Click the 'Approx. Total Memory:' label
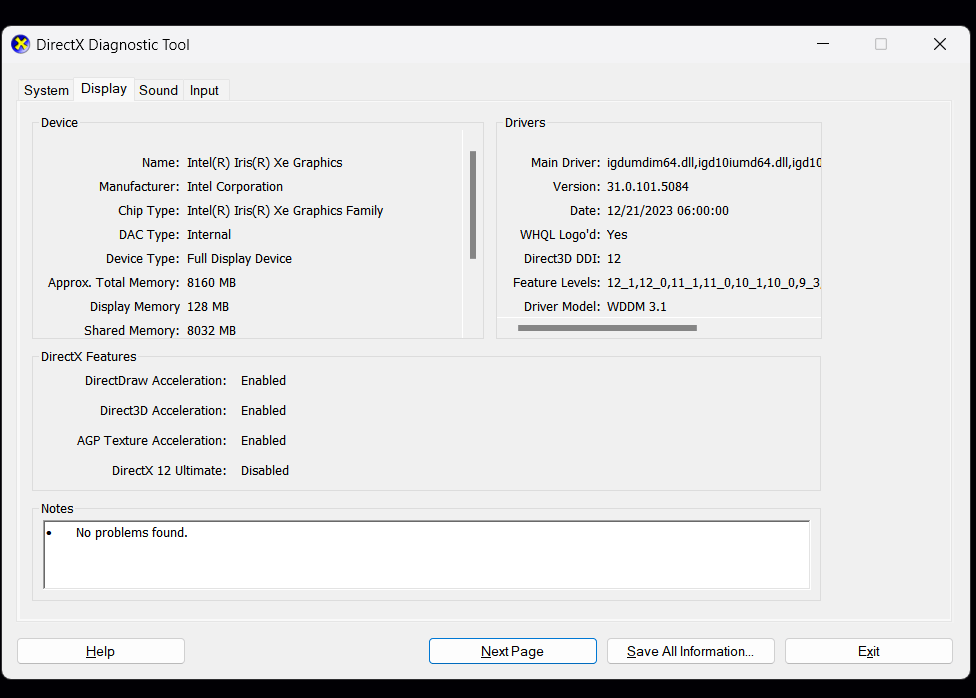This screenshot has height=698, width=976. (113, 283)
